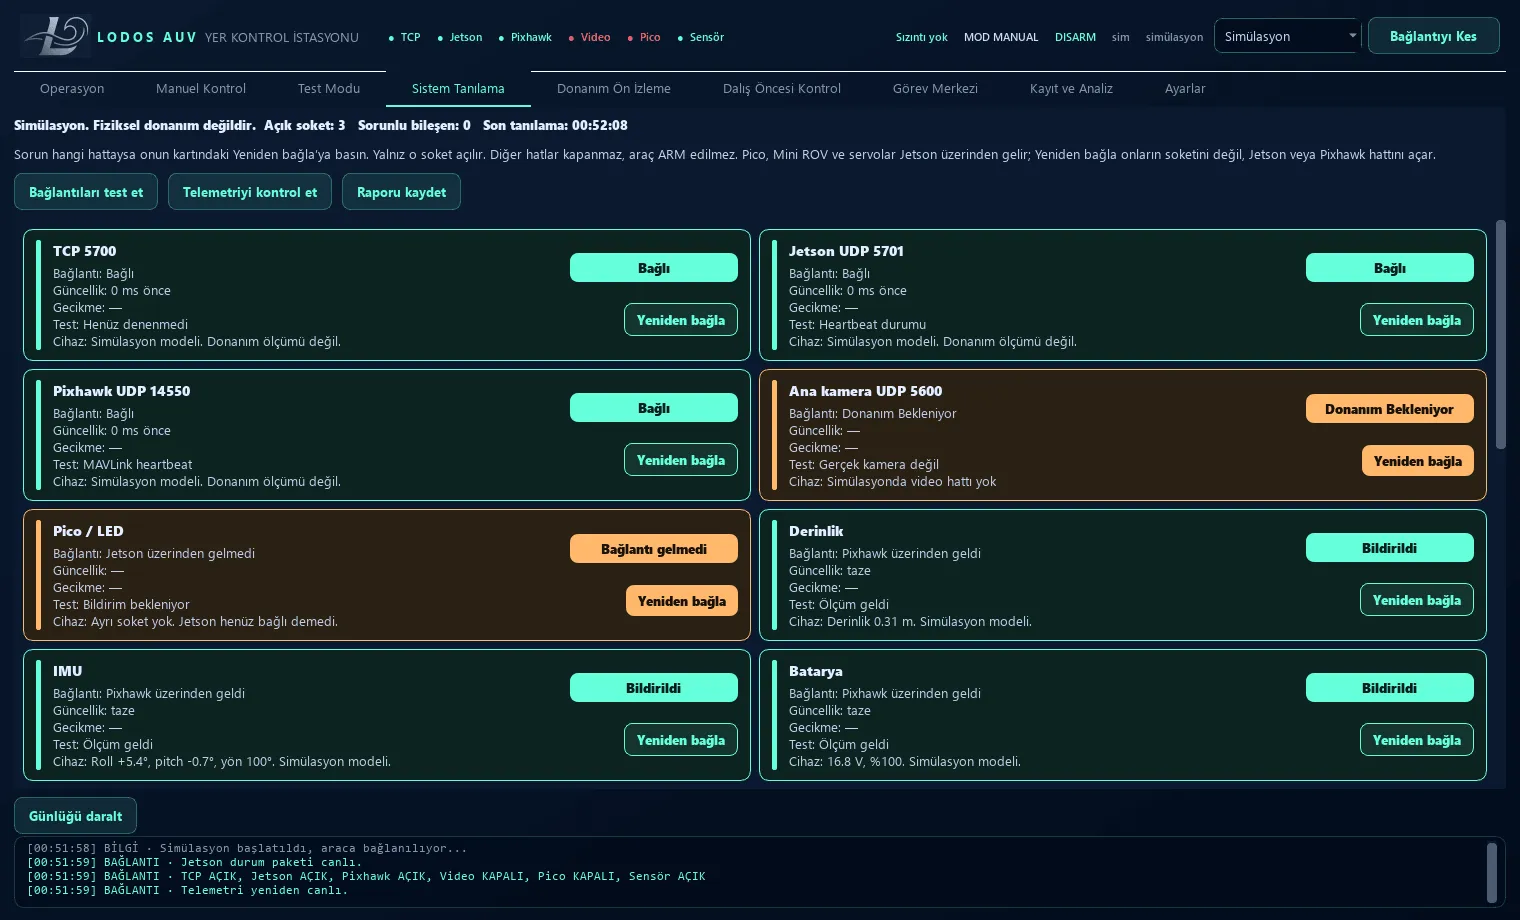This screenshot has width=1520, height=920.
Task: Click the "Son tanılama: 00:52:08" text
Action: pyautogui.click(x=555, y=125)
